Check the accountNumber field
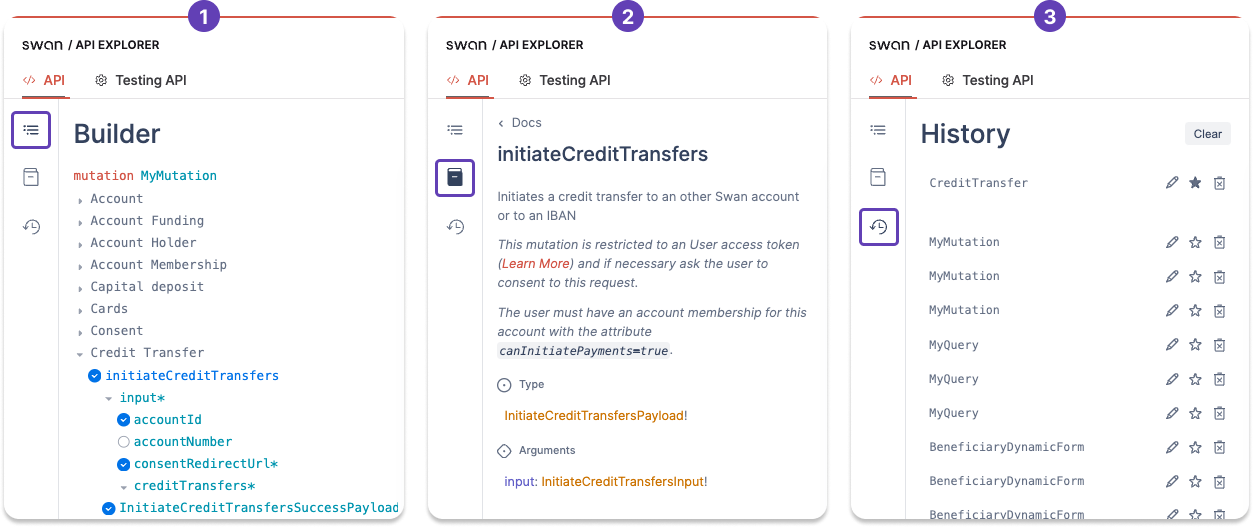The image size is (1253, 527). tap(124, 442)
